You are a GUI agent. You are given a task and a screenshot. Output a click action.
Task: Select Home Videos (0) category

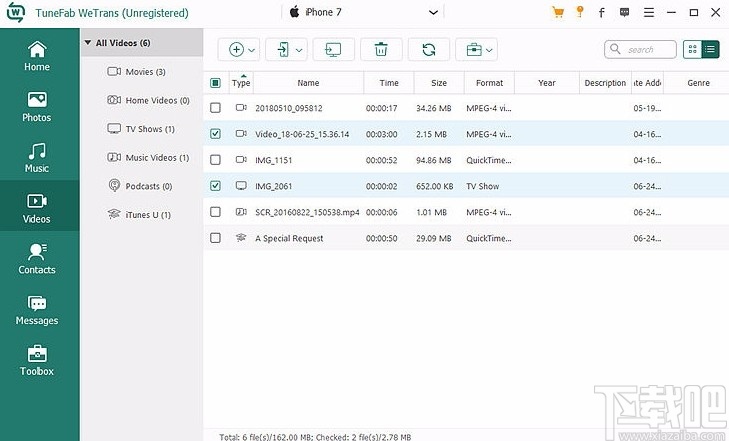(148, 100)
